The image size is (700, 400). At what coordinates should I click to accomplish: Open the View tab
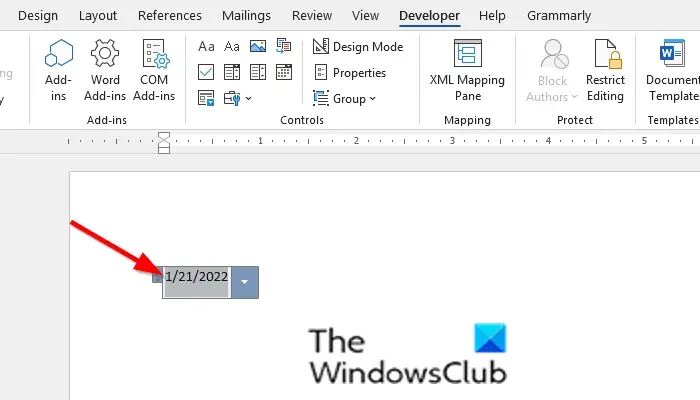(x=365, y=16)
